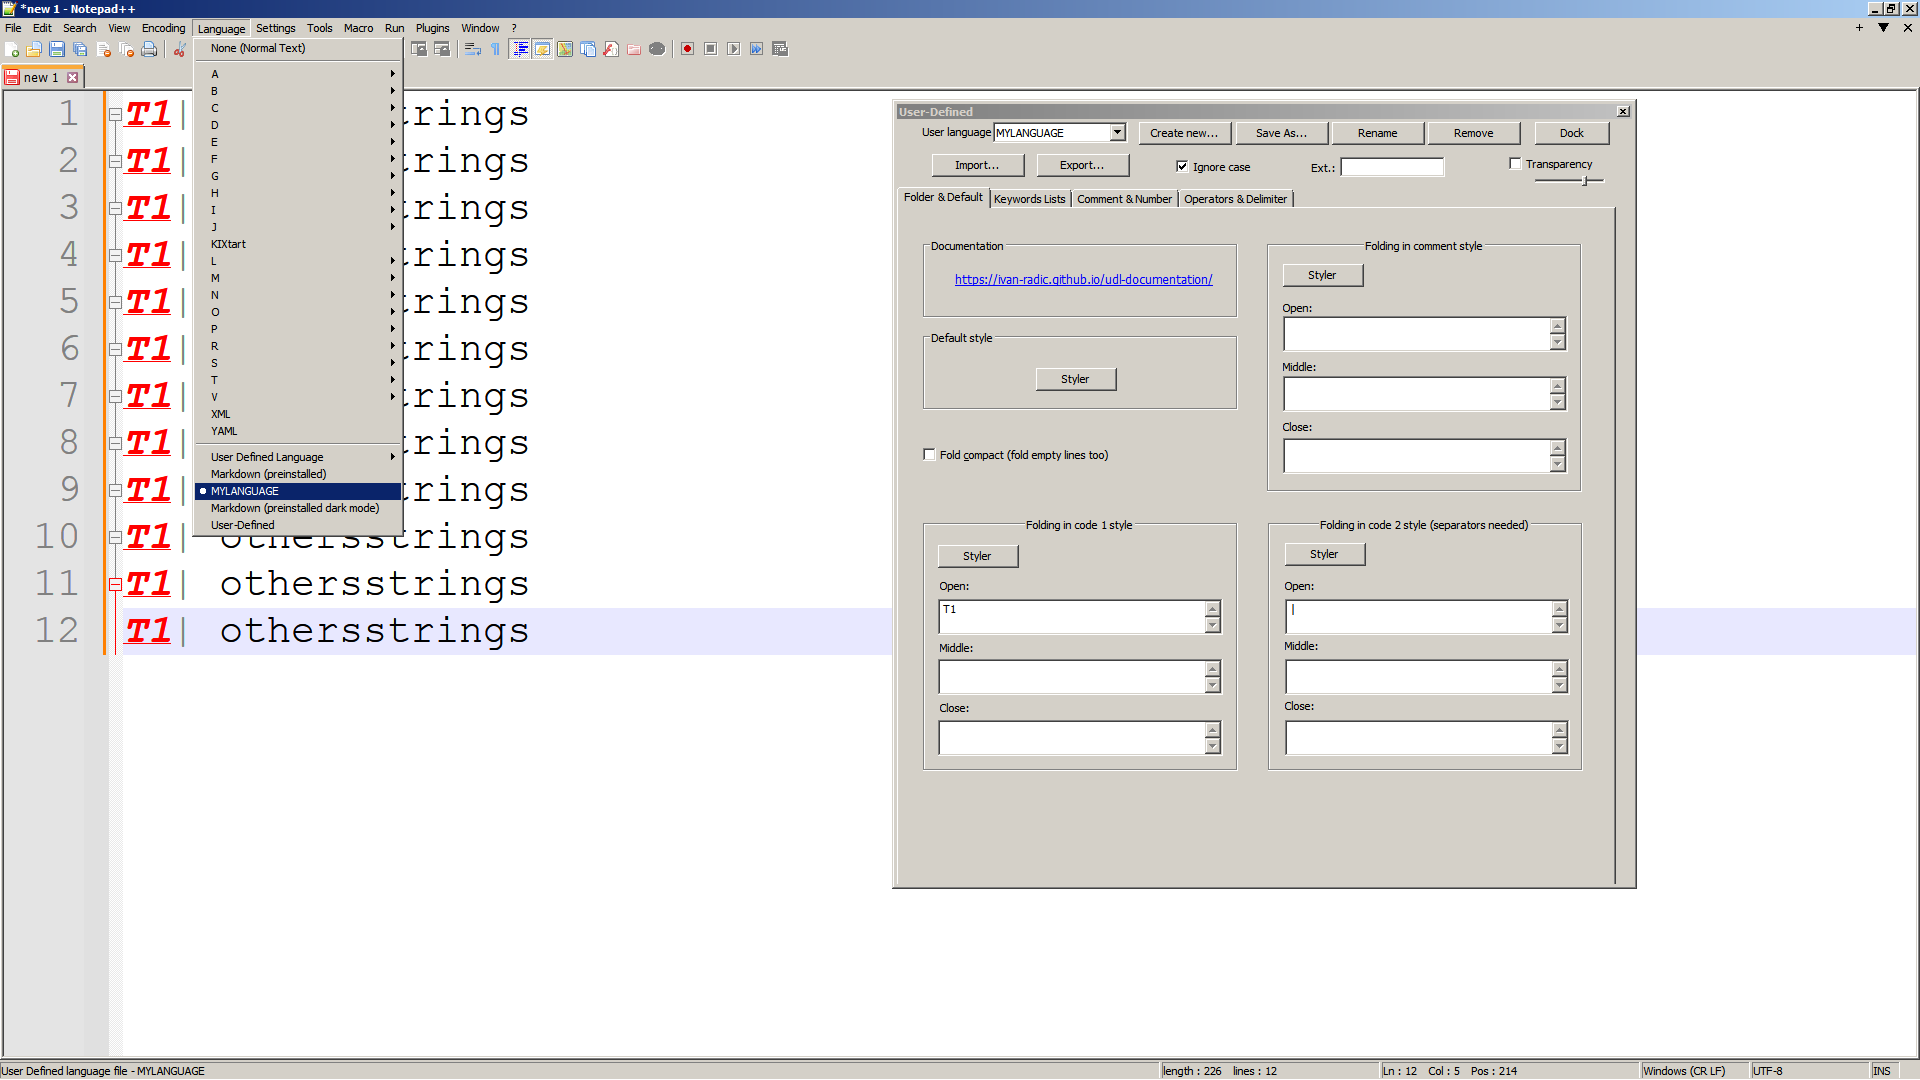Start macro recording with red record icon
The height and width of the screenshot is (1080, 1920).
click(687, 49)
